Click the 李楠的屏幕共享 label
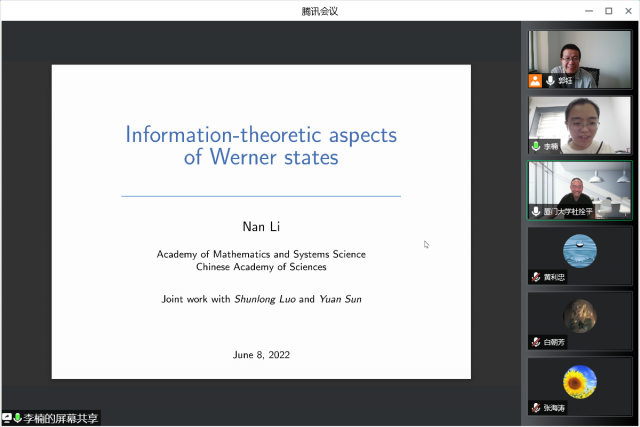Viewport: 640px width, 427px height. 60,418
